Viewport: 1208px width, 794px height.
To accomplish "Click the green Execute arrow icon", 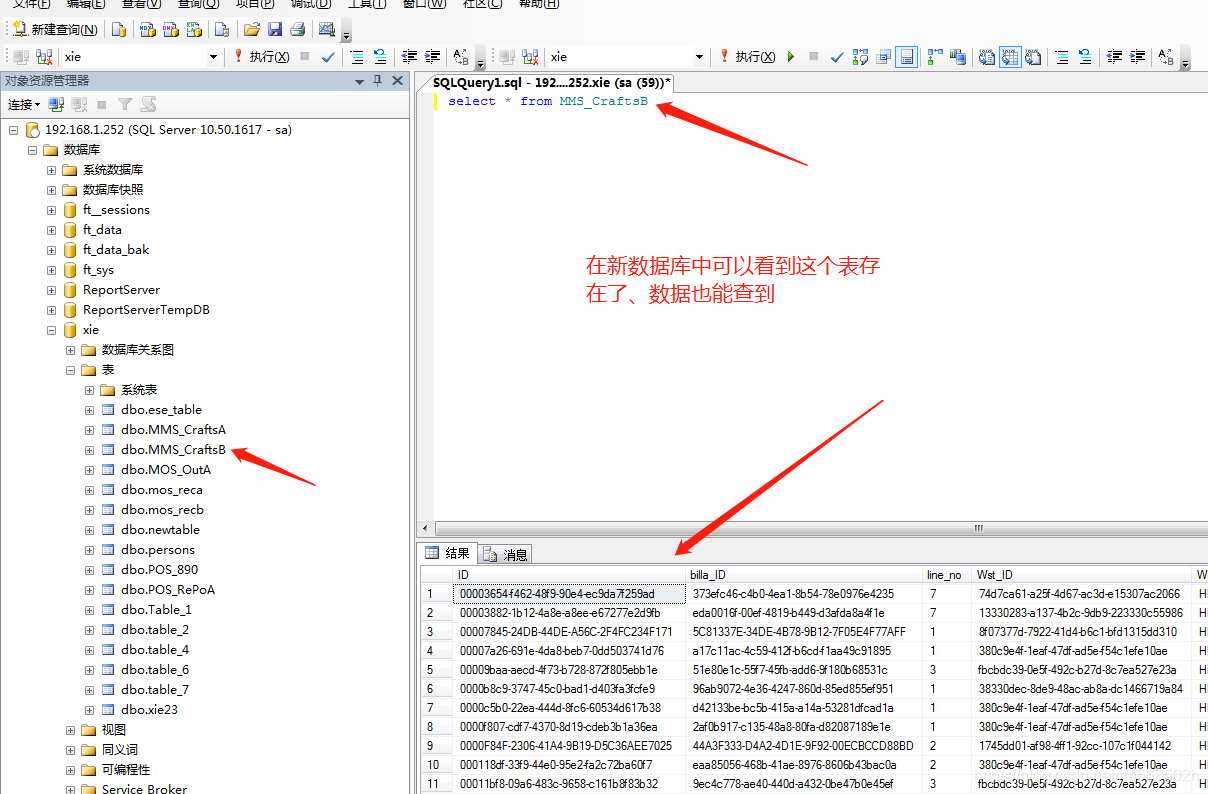I will pyautogui.click(x=790, y=57).
